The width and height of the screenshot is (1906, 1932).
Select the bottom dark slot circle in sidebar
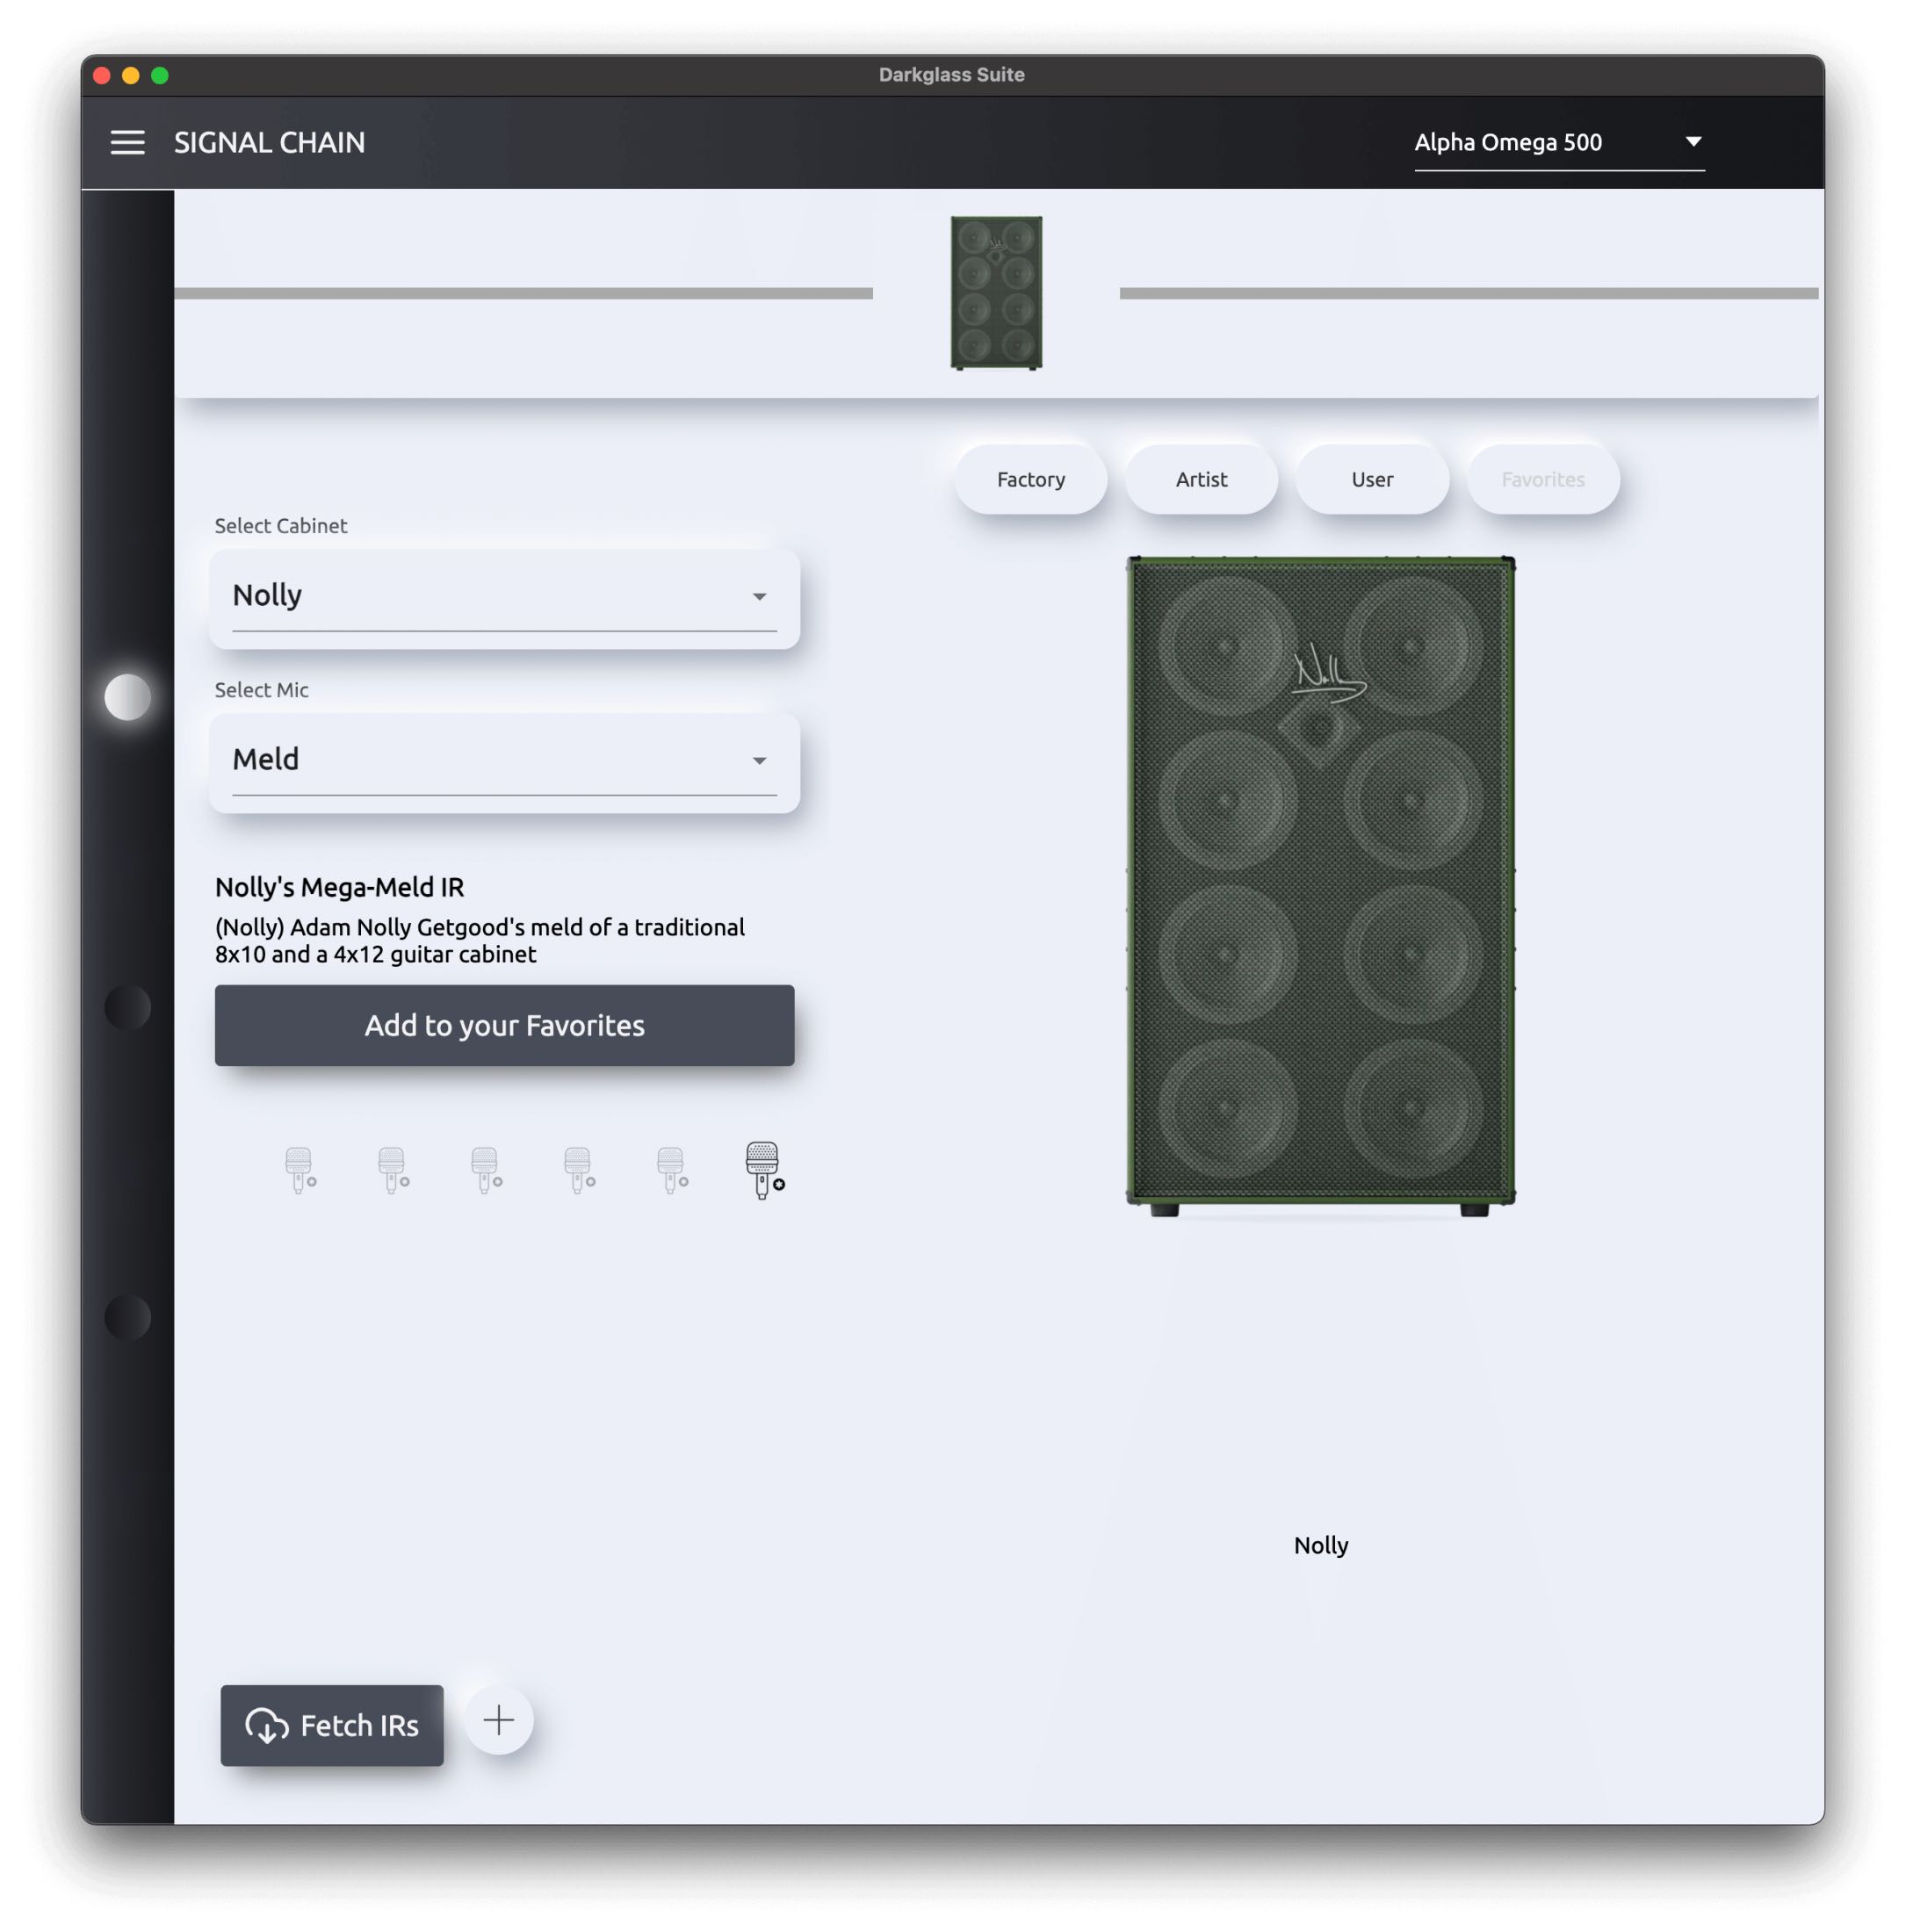[127, 1317]
